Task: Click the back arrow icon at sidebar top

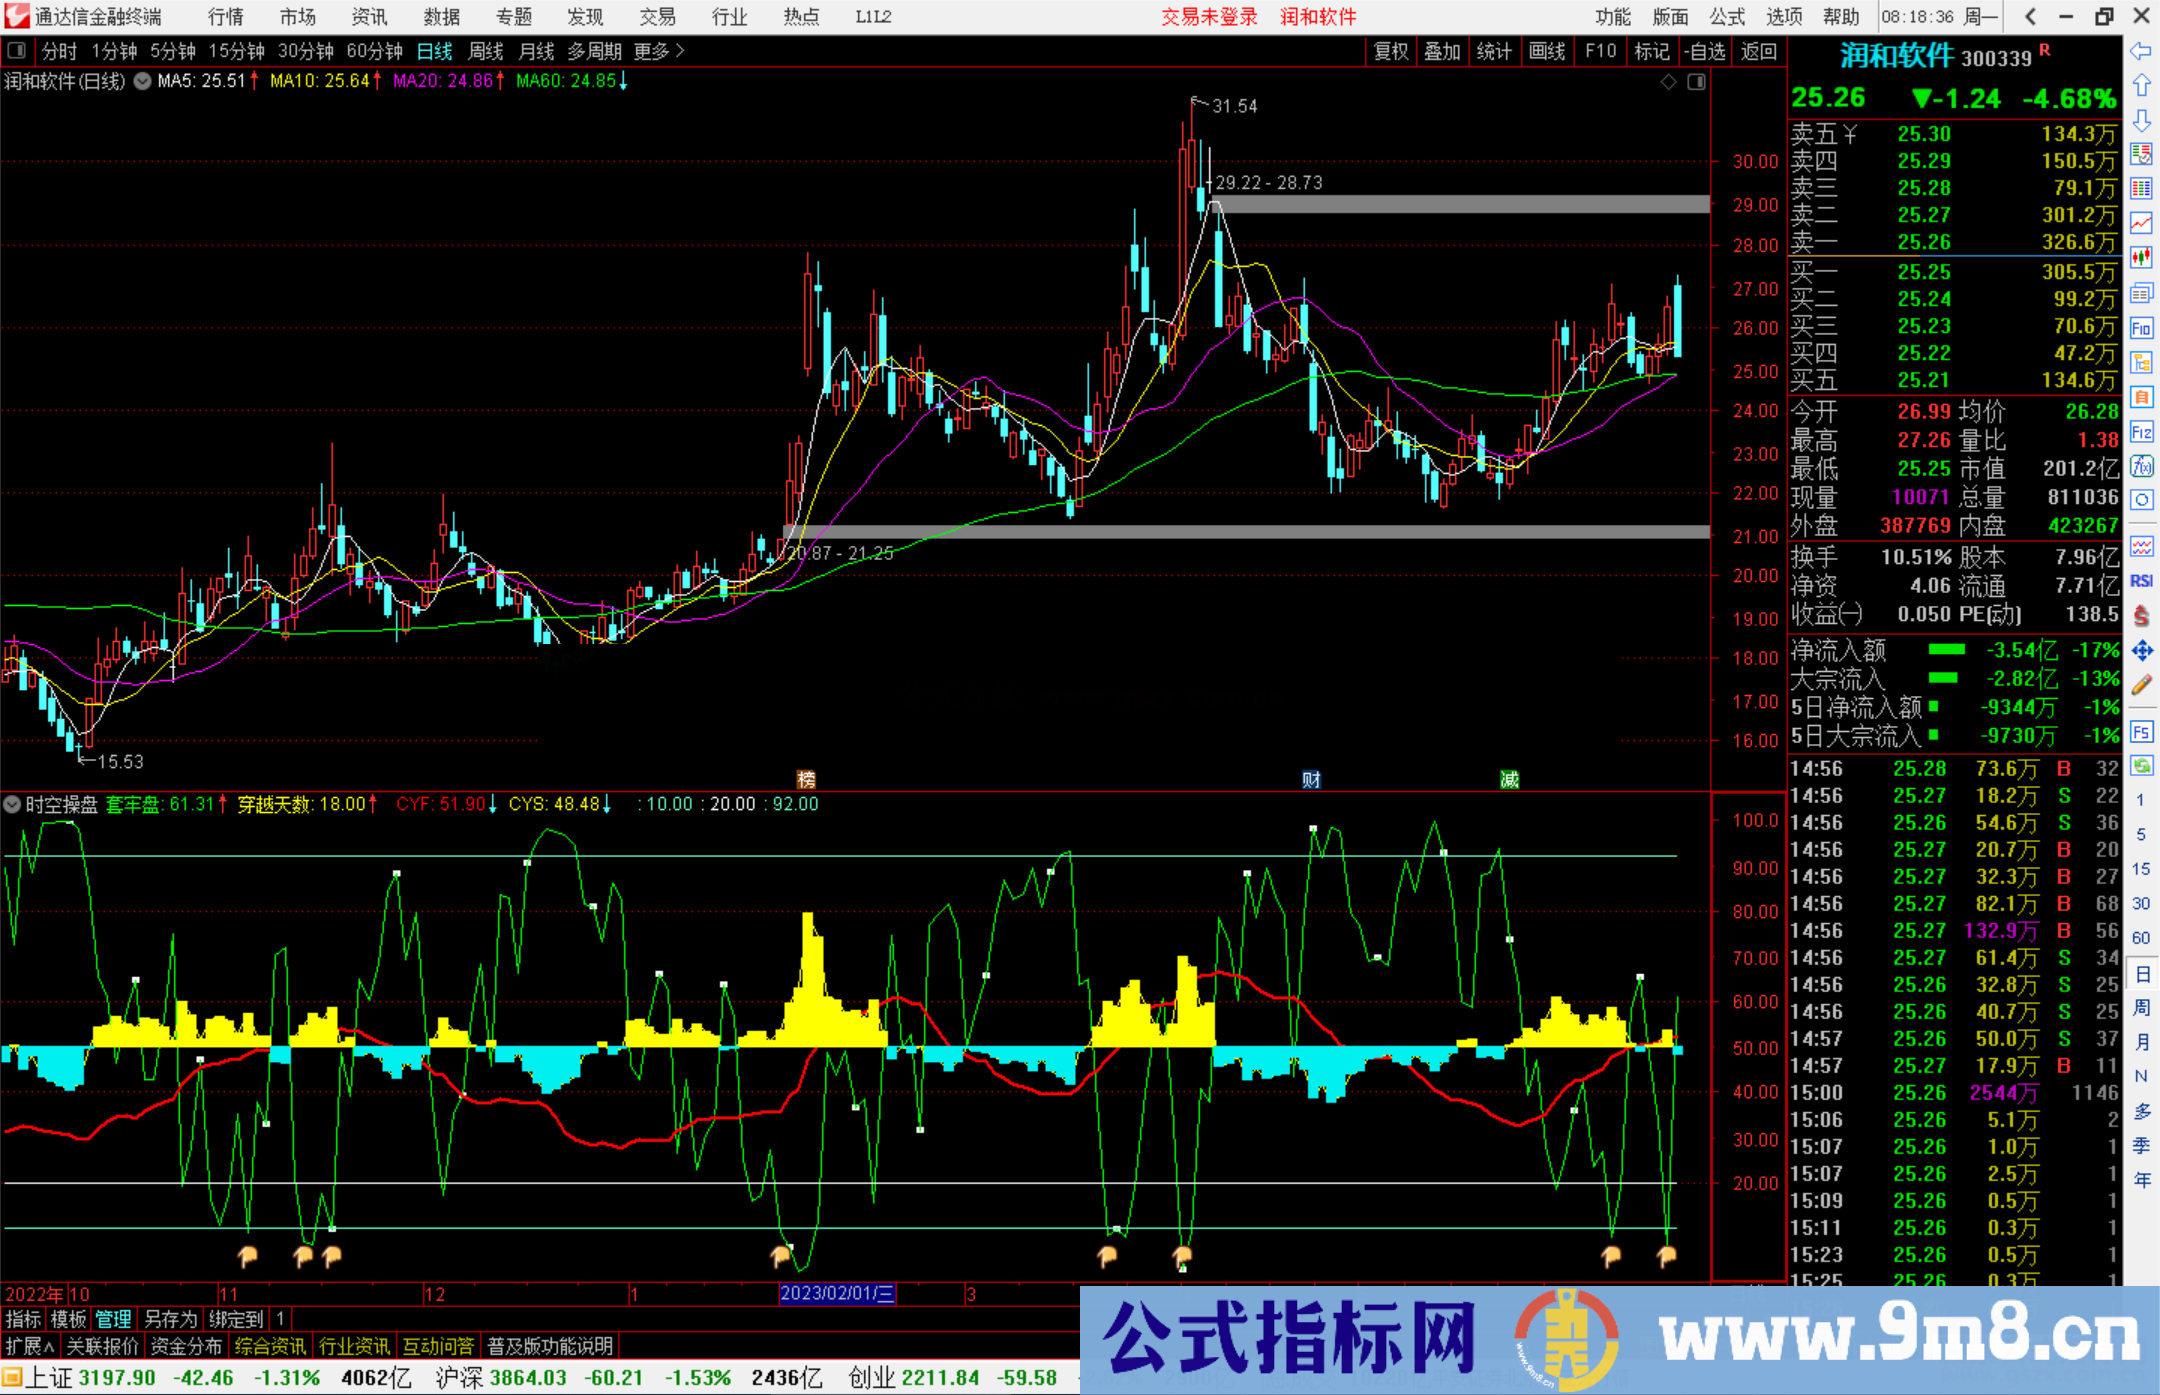Action: (x=2141, y=52)
